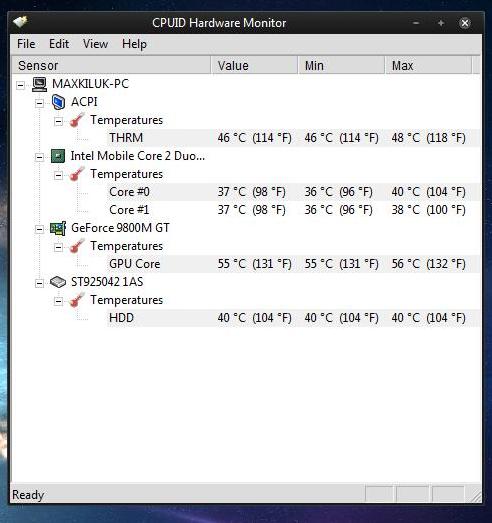Open the Edit menu

point(59,44)
